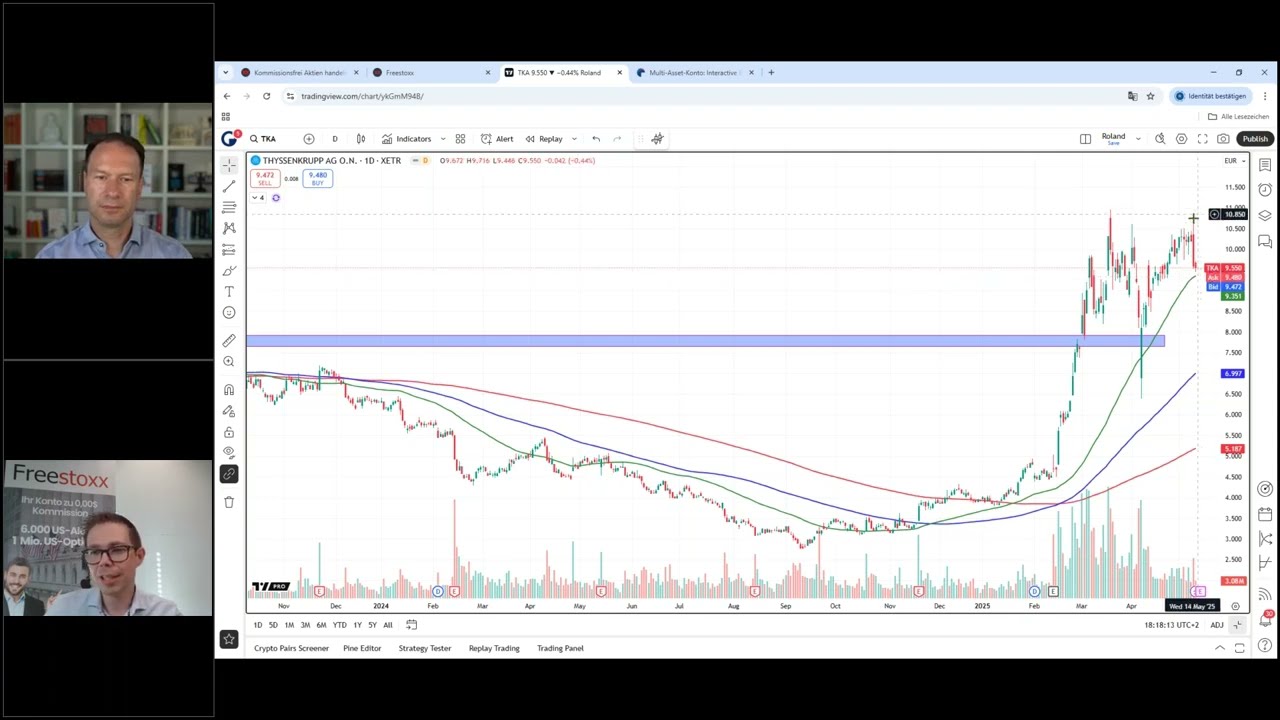
Task: Open the TKA symbol search
Action: 263,139
